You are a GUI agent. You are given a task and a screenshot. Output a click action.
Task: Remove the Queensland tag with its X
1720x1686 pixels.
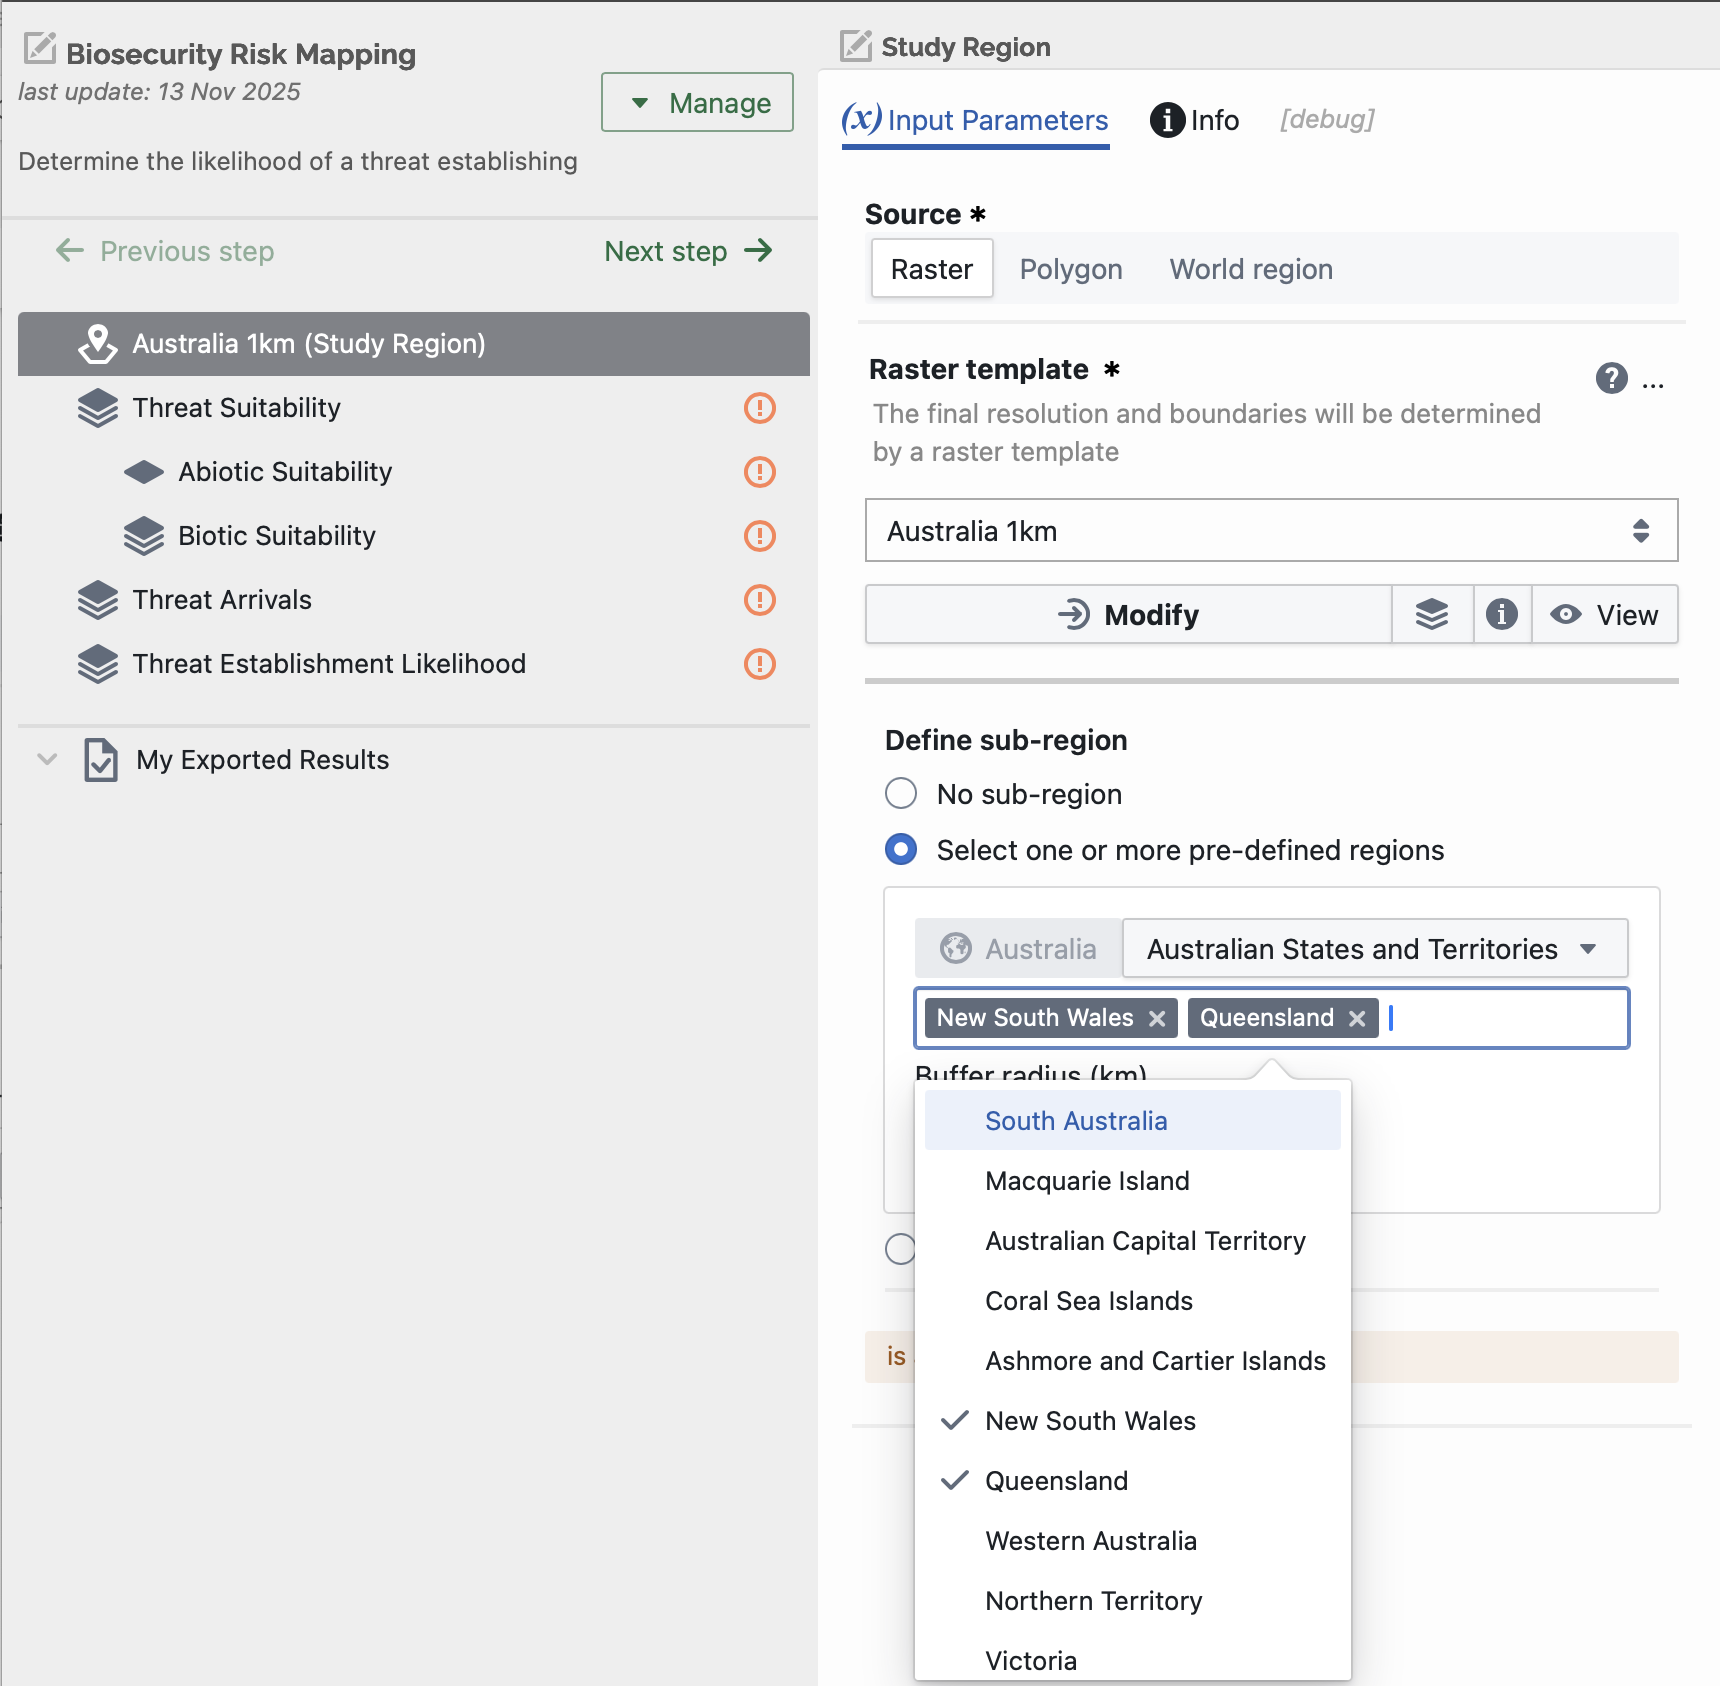pyautogui.click(x=1357, y=1018)
